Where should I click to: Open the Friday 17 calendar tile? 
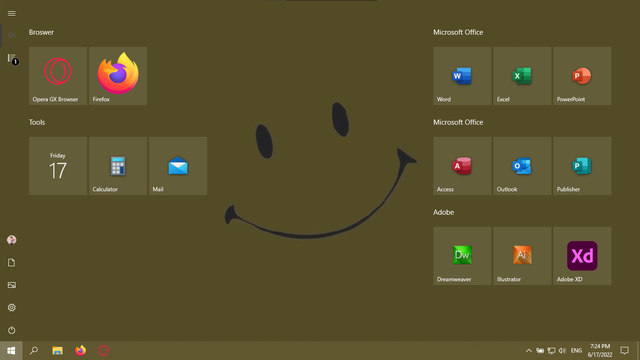pos(58,166)
